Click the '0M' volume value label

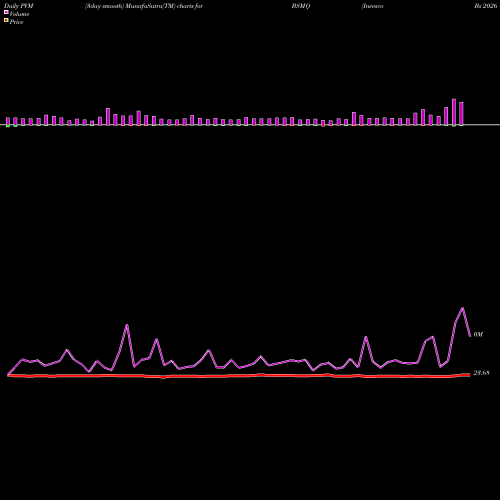pyautogui.click(x=478, y=334)
